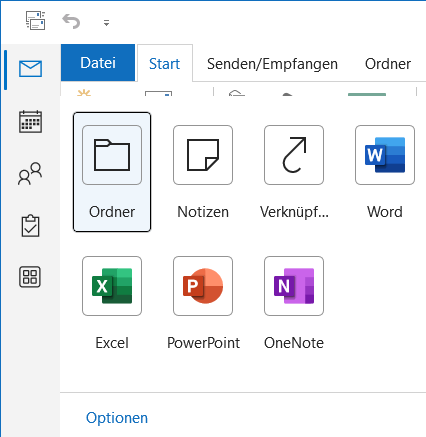Switch to Senden/Empfangen tab

tap(272, 64)
